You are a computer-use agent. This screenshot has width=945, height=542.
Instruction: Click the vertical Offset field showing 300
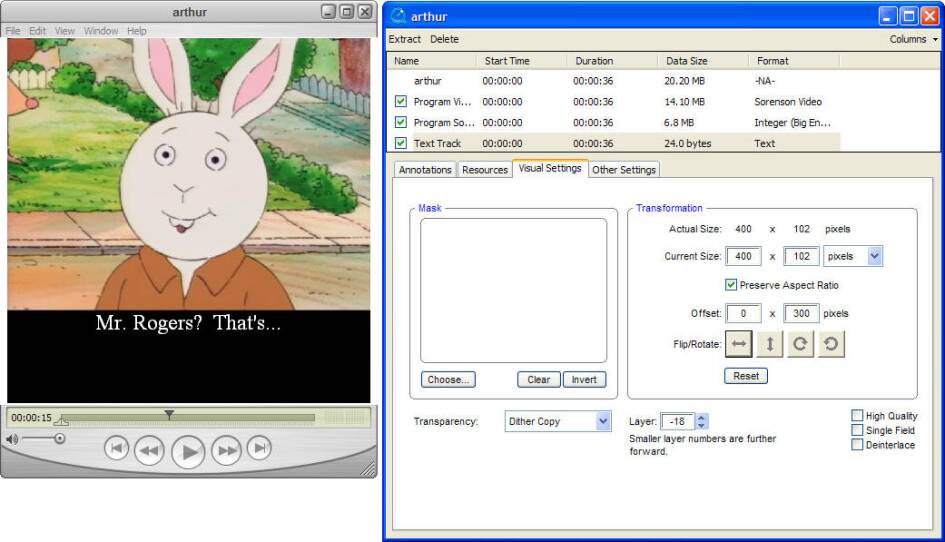[801, 314]
